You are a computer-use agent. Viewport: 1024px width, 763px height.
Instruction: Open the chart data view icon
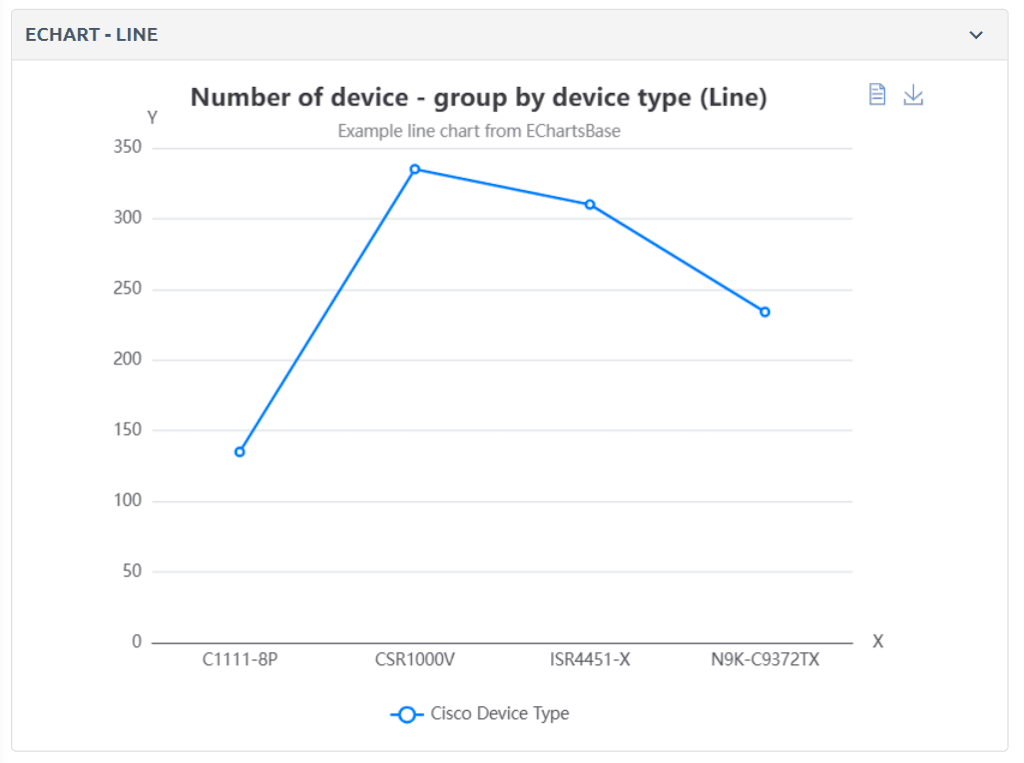click(x=877, y=95)
